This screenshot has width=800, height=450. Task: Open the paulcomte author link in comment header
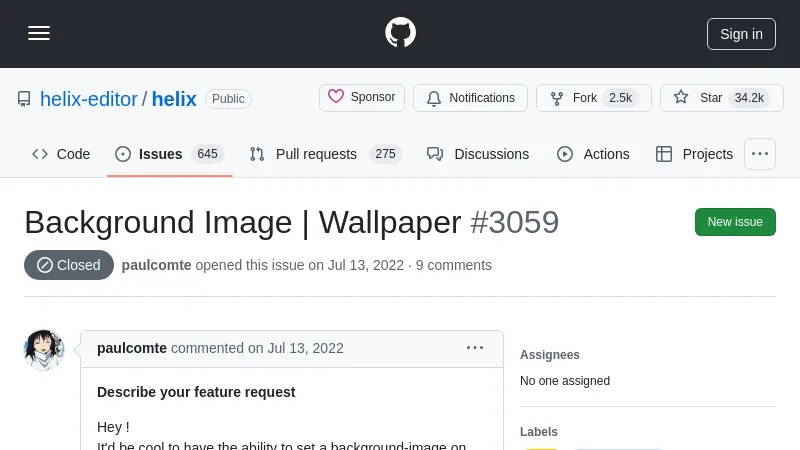(x=132, y=348)
